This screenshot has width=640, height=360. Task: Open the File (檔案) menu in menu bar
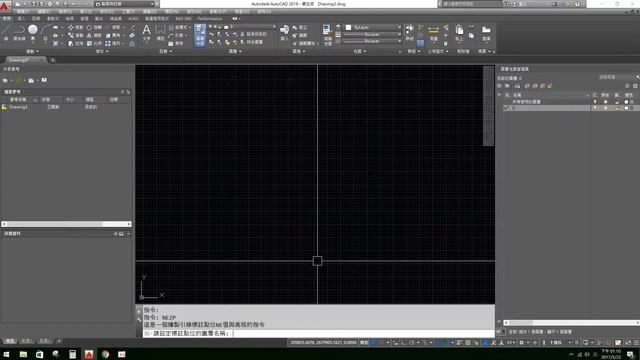click(23, 11)
